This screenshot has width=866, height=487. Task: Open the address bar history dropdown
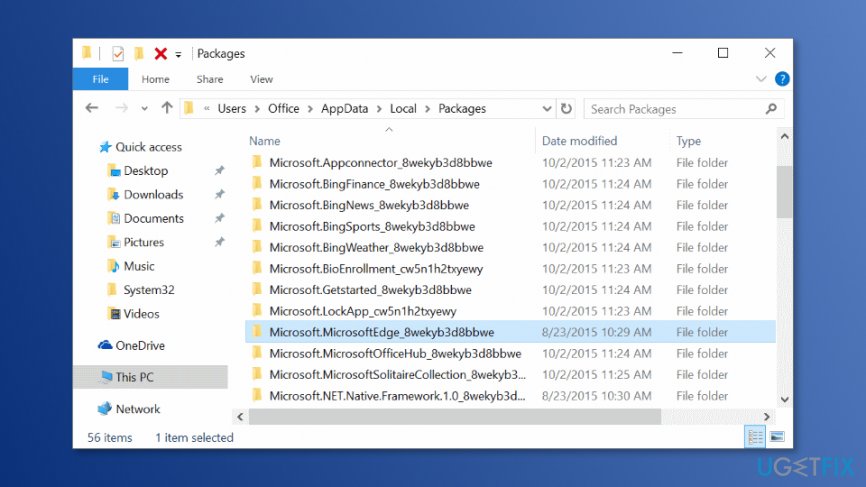(547, 109)
